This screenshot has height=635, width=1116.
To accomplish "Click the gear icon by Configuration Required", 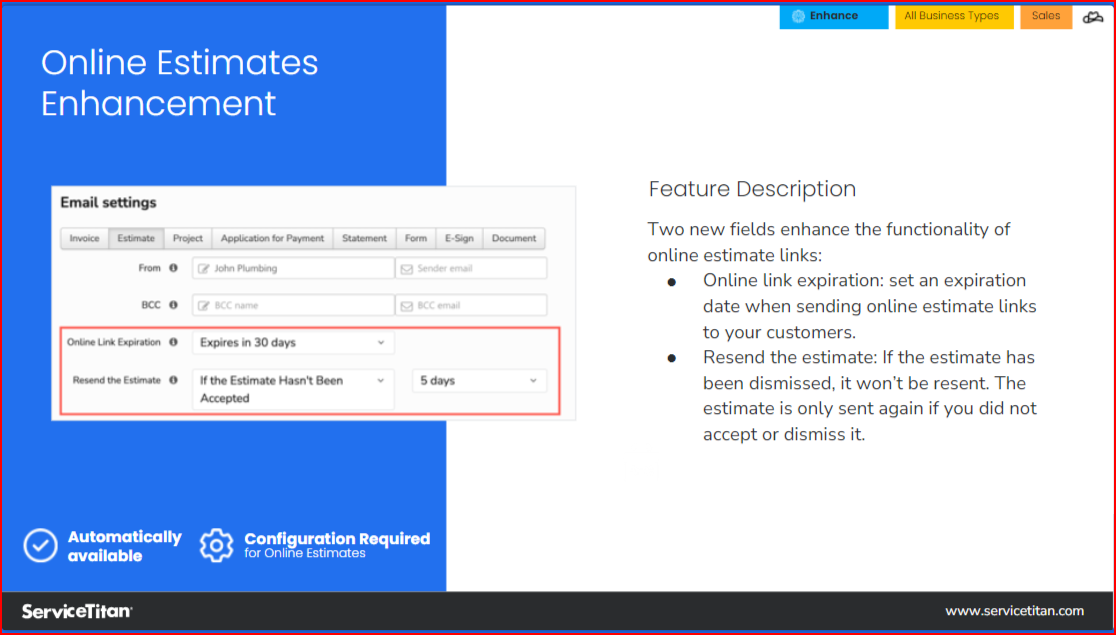I will (x=216, y=546).
